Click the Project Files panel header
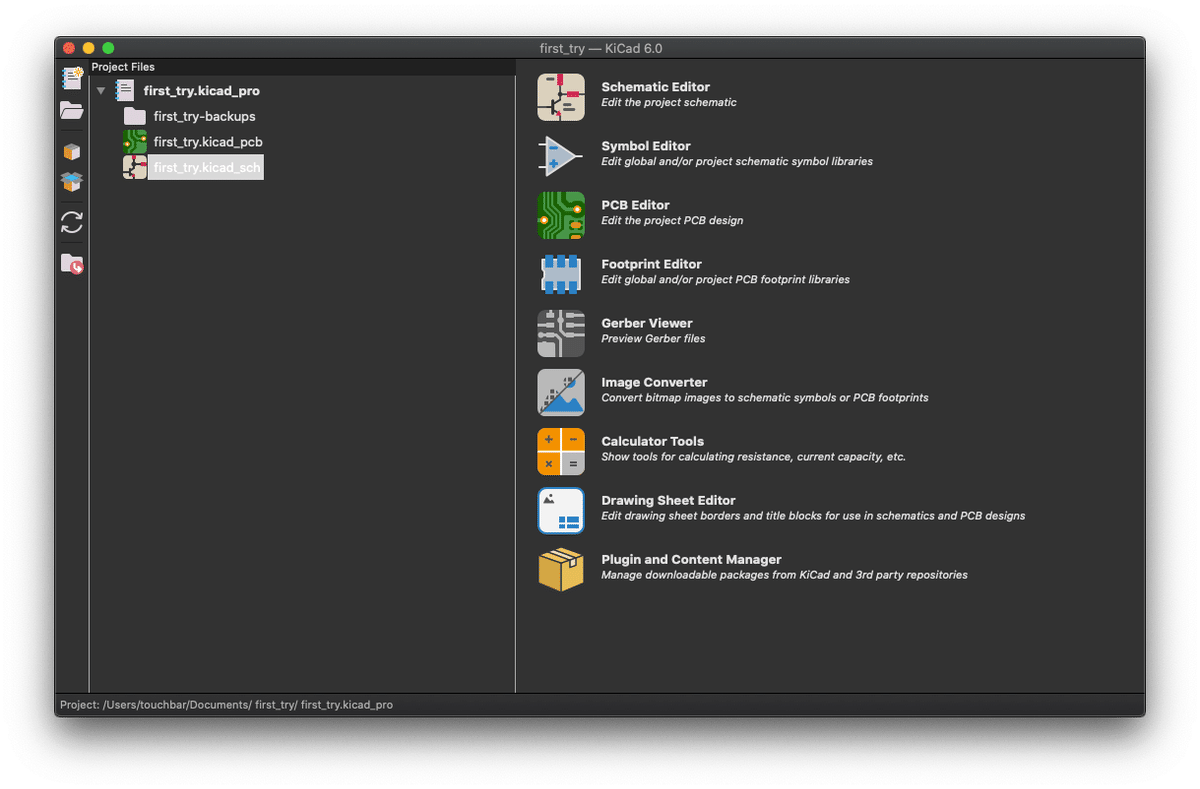1200x789 pixels. tap(123, 67)
